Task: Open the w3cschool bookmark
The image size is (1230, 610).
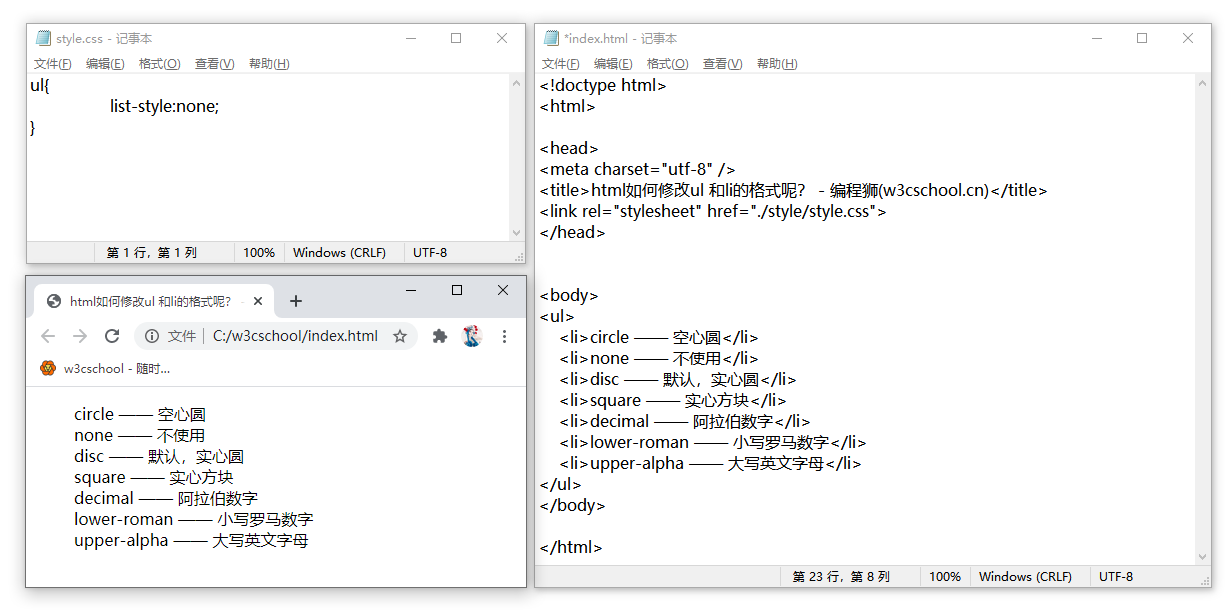Action: pyautogui.click(x=105, y=368)
